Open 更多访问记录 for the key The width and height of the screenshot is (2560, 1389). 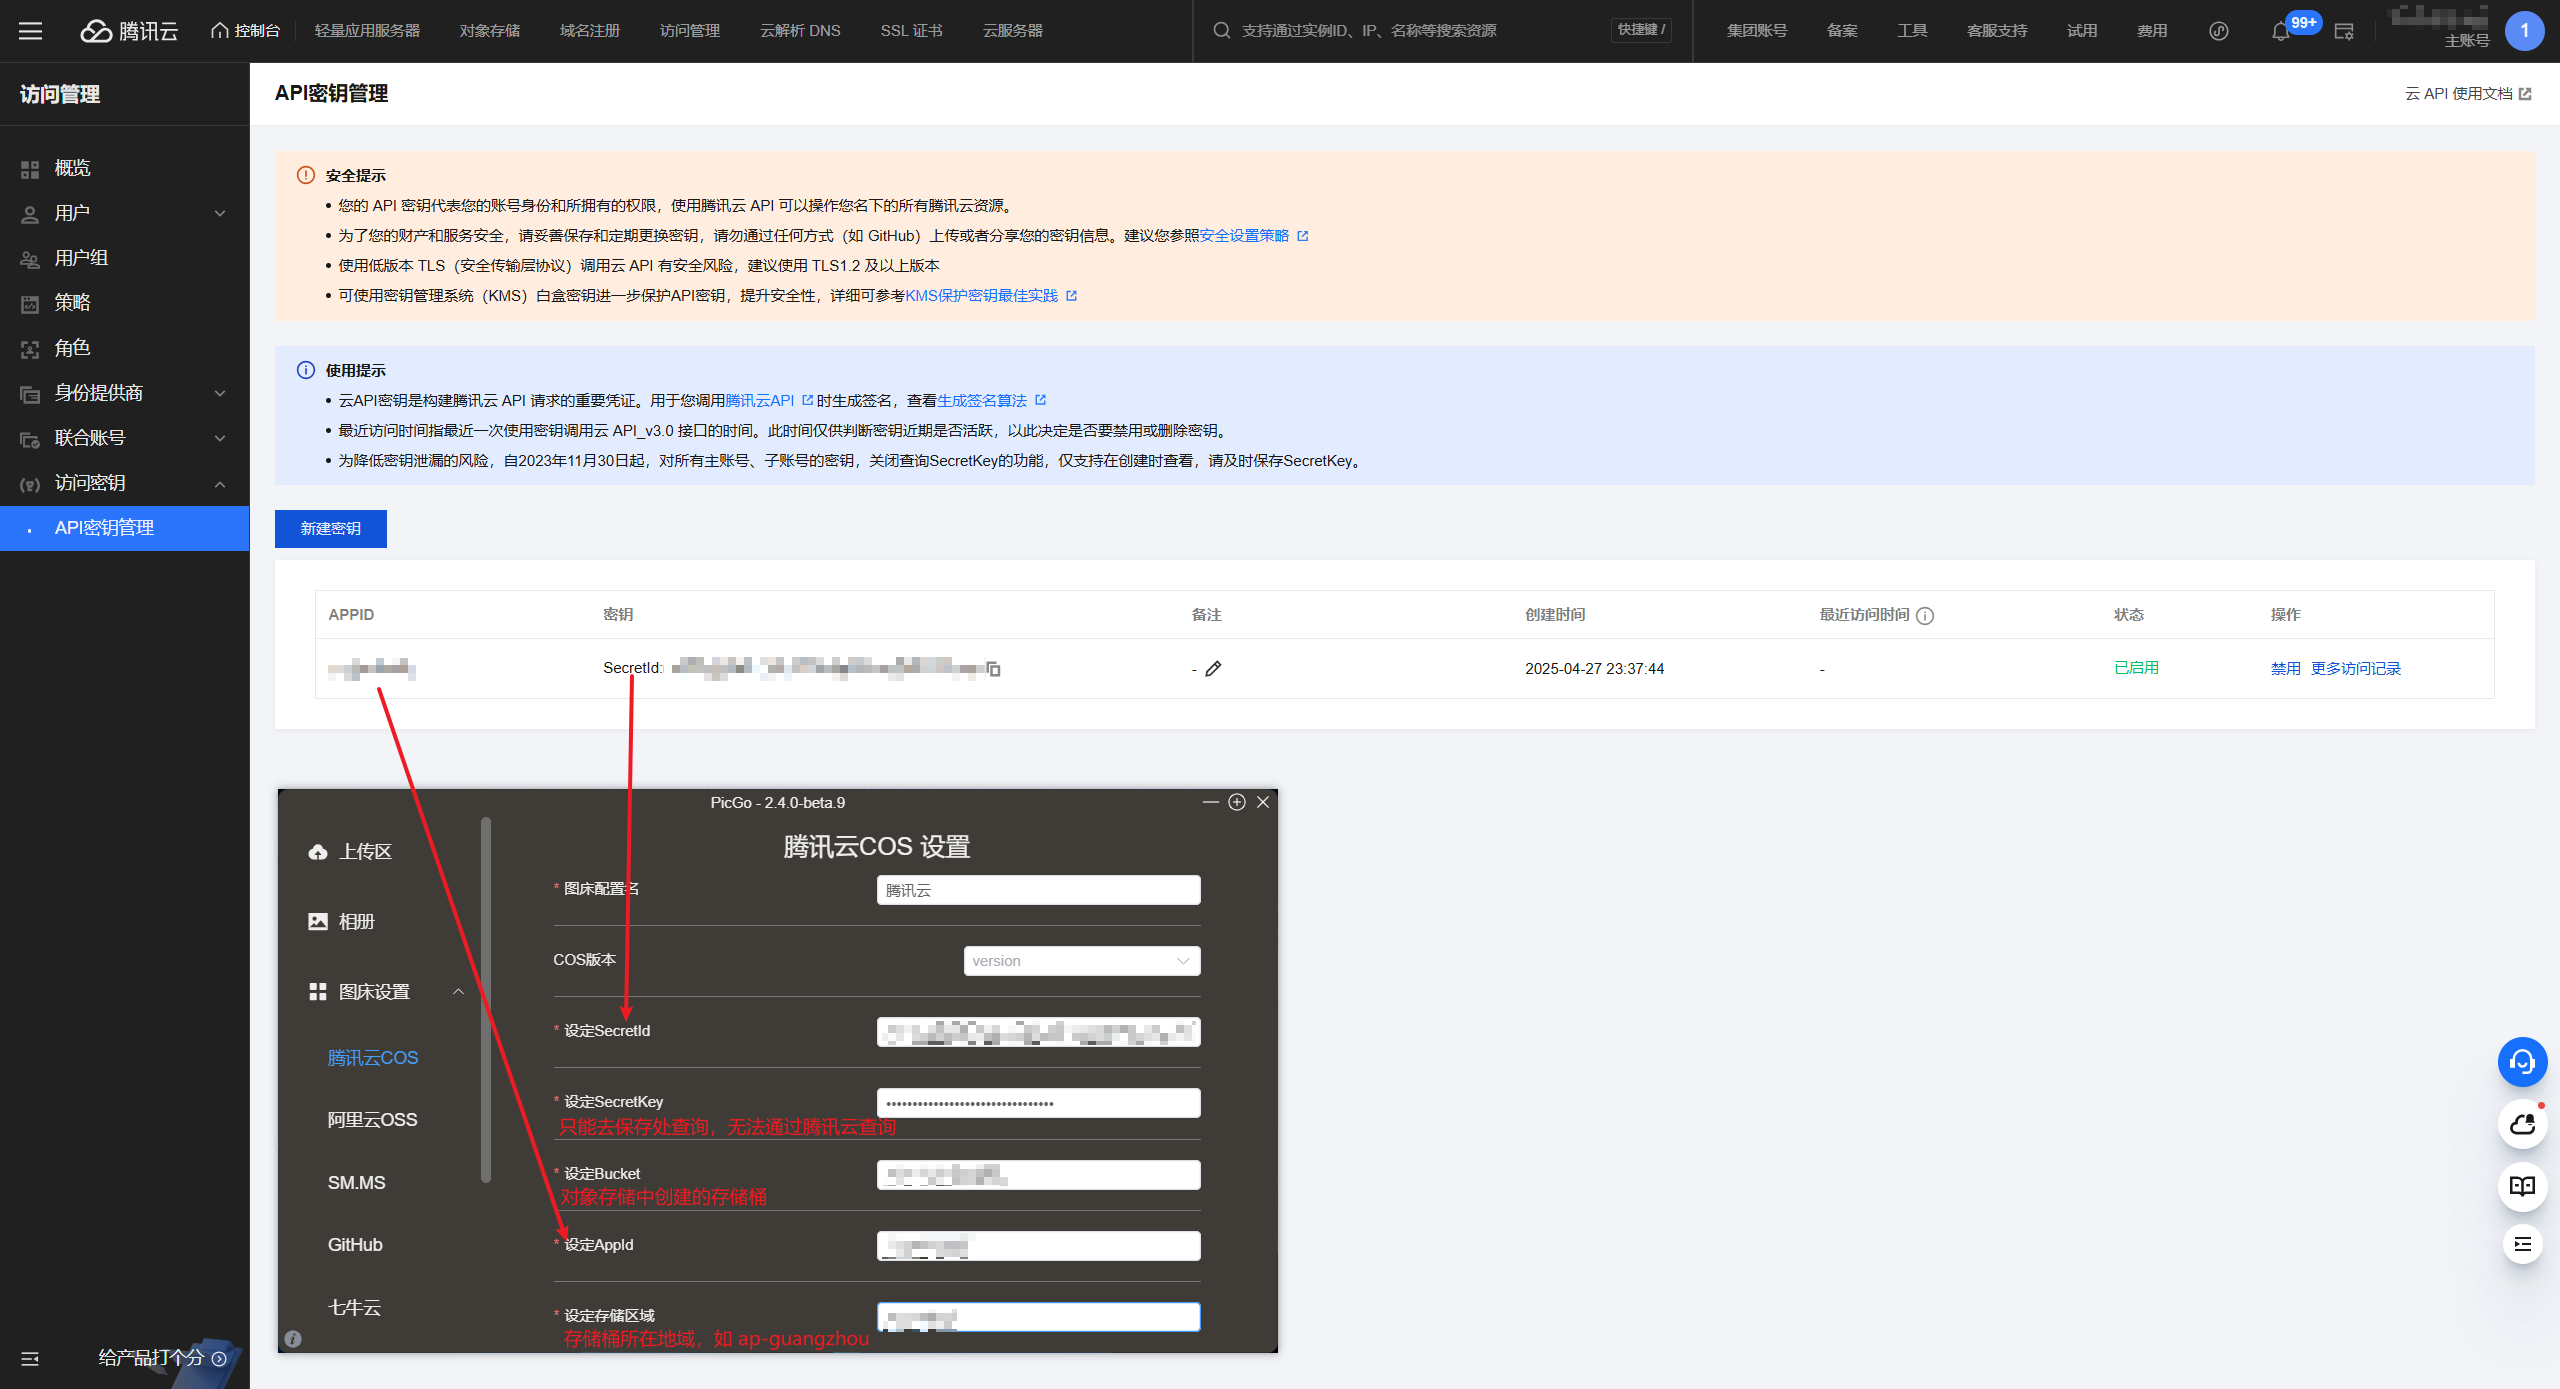[2356, 668]
